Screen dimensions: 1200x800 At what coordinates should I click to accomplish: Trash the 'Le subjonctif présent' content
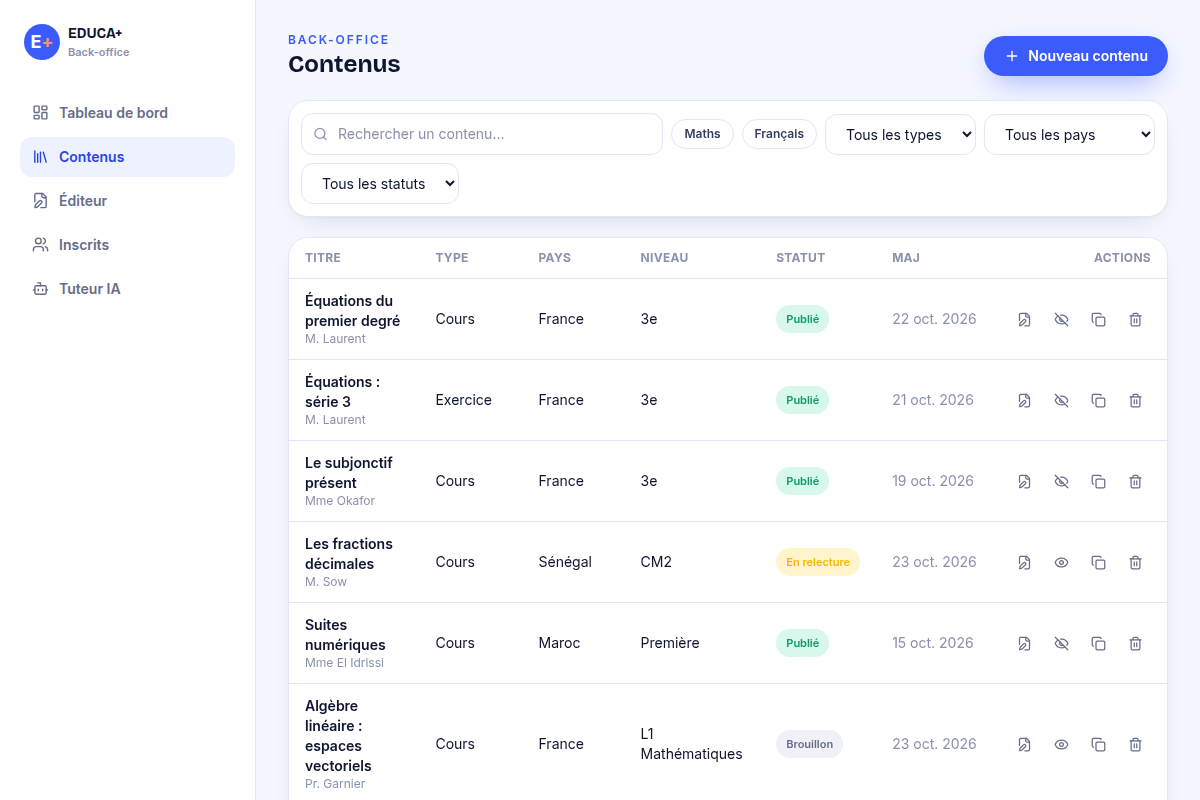[x=1136, y=481]
